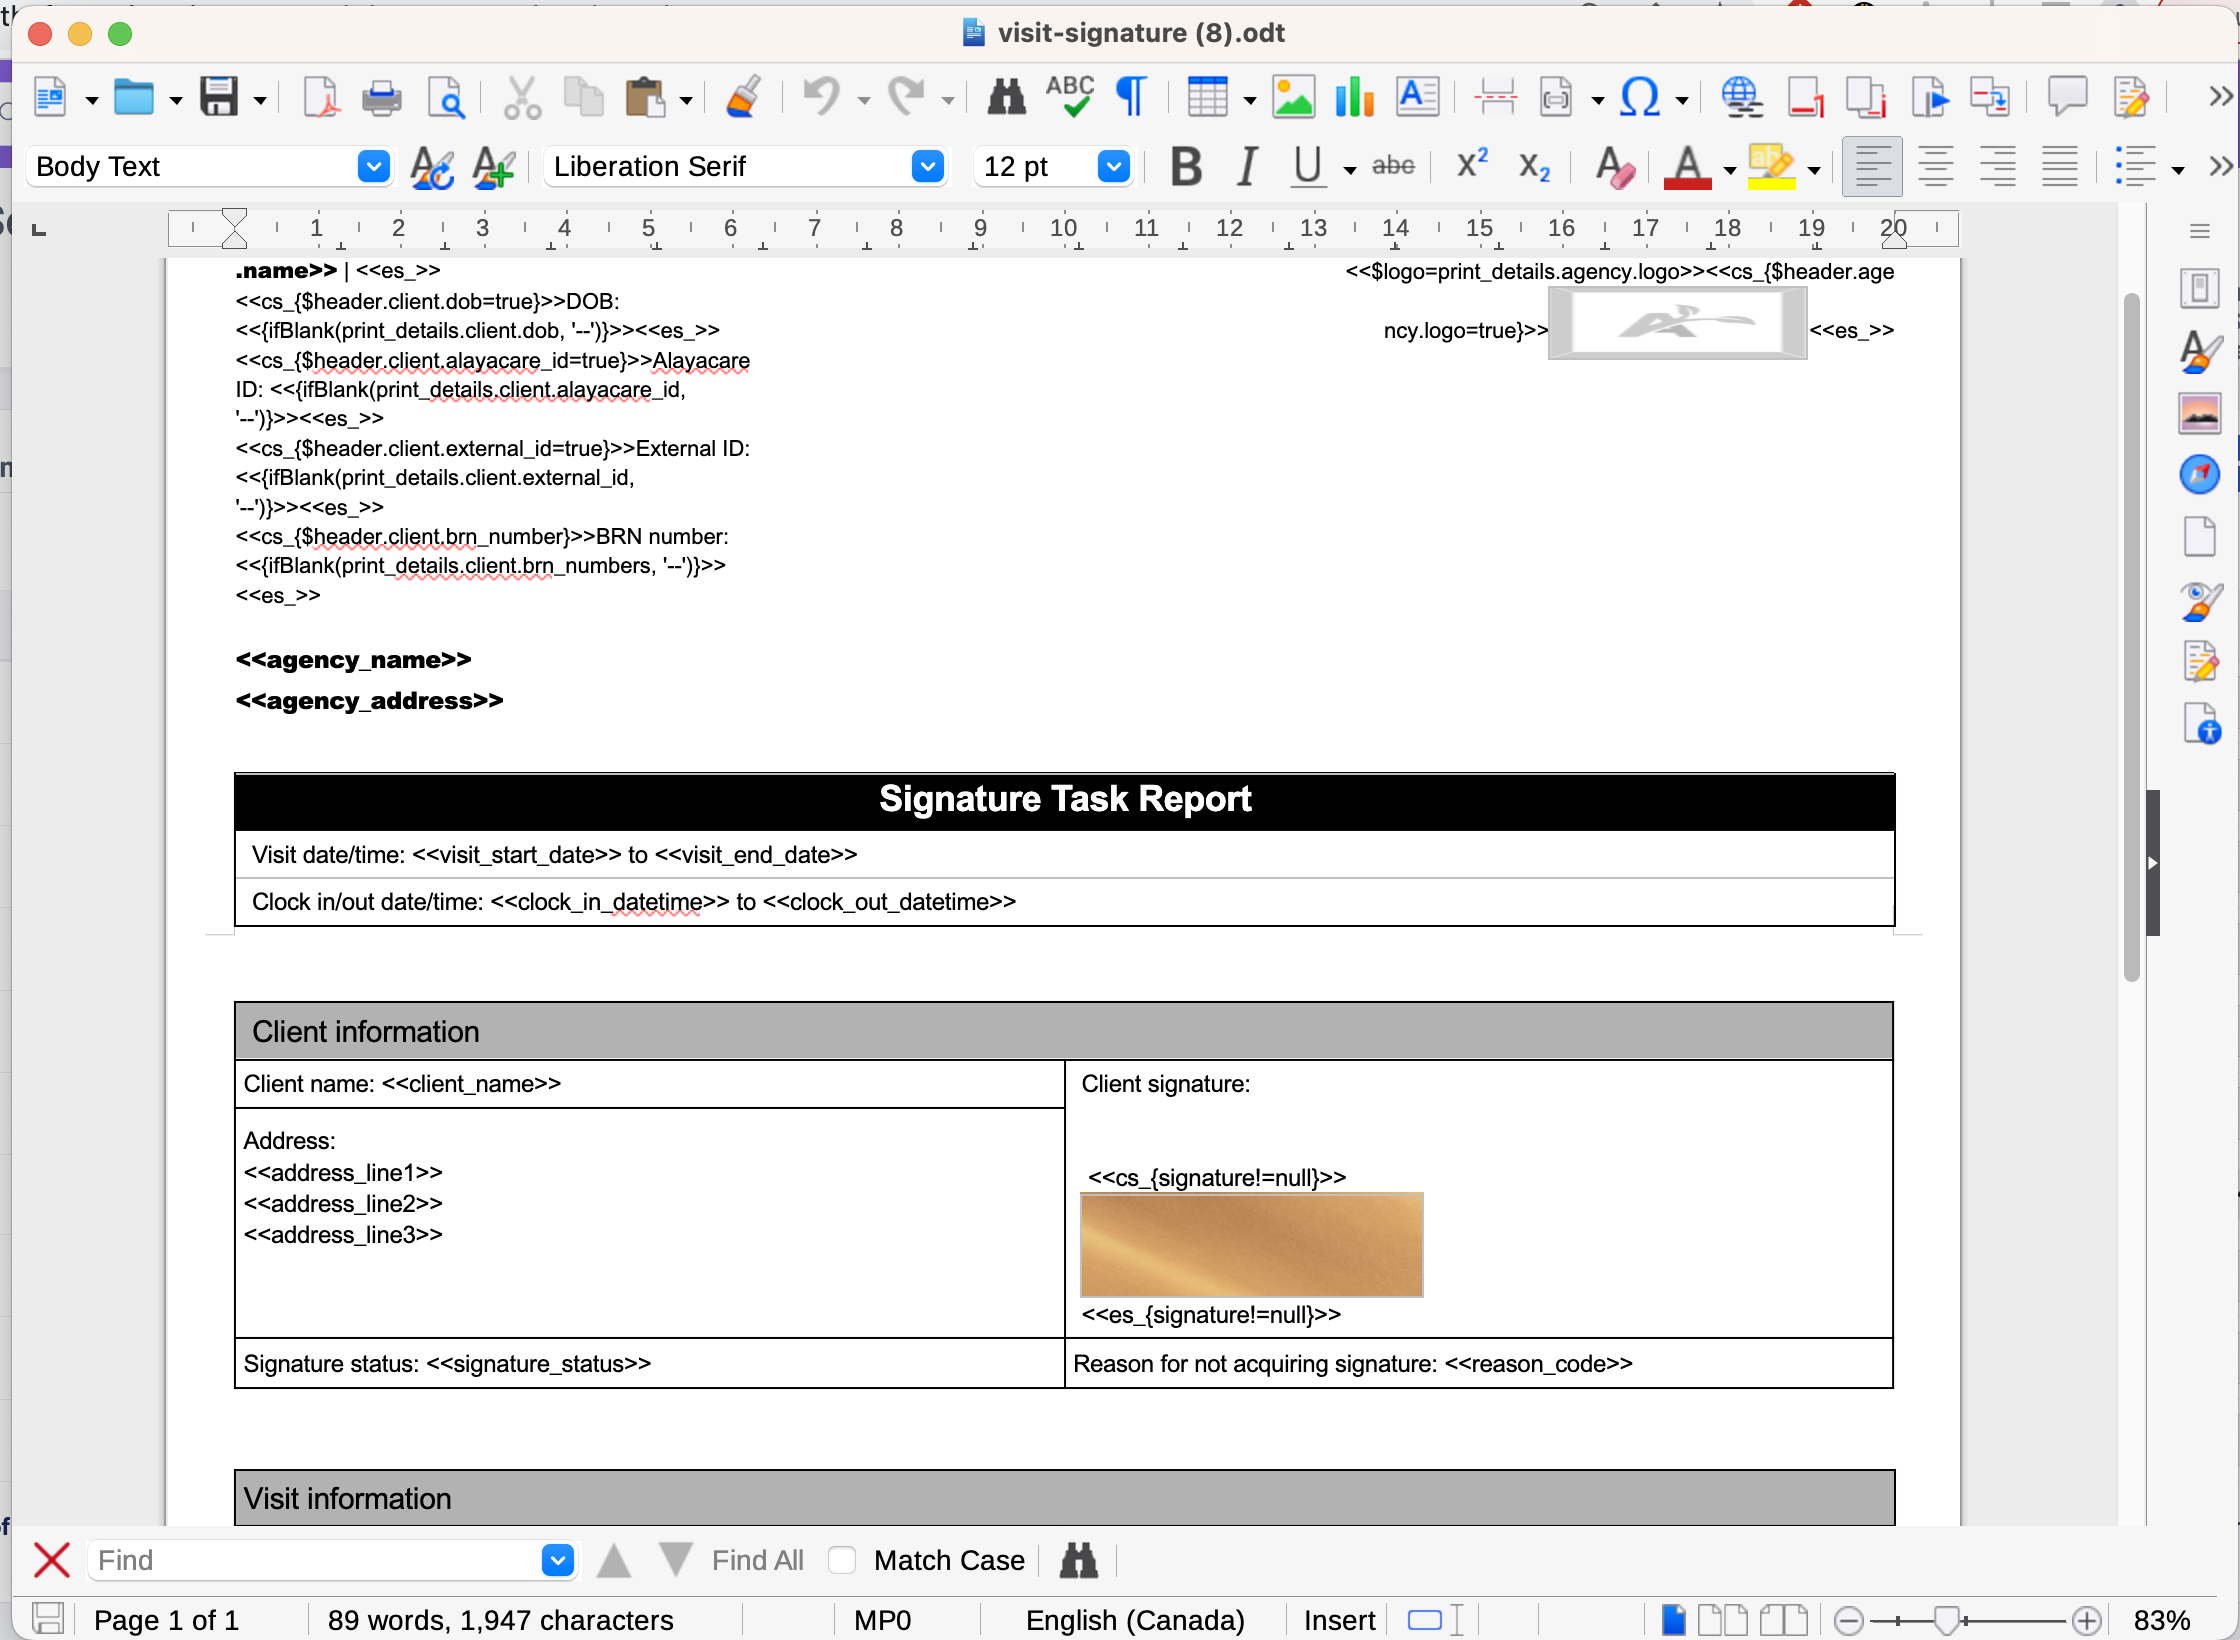Image resolution: width=2240 pixels, height=1640 pixels.
Task: Click Find Previous up arrow
Action: (614, 1560)
